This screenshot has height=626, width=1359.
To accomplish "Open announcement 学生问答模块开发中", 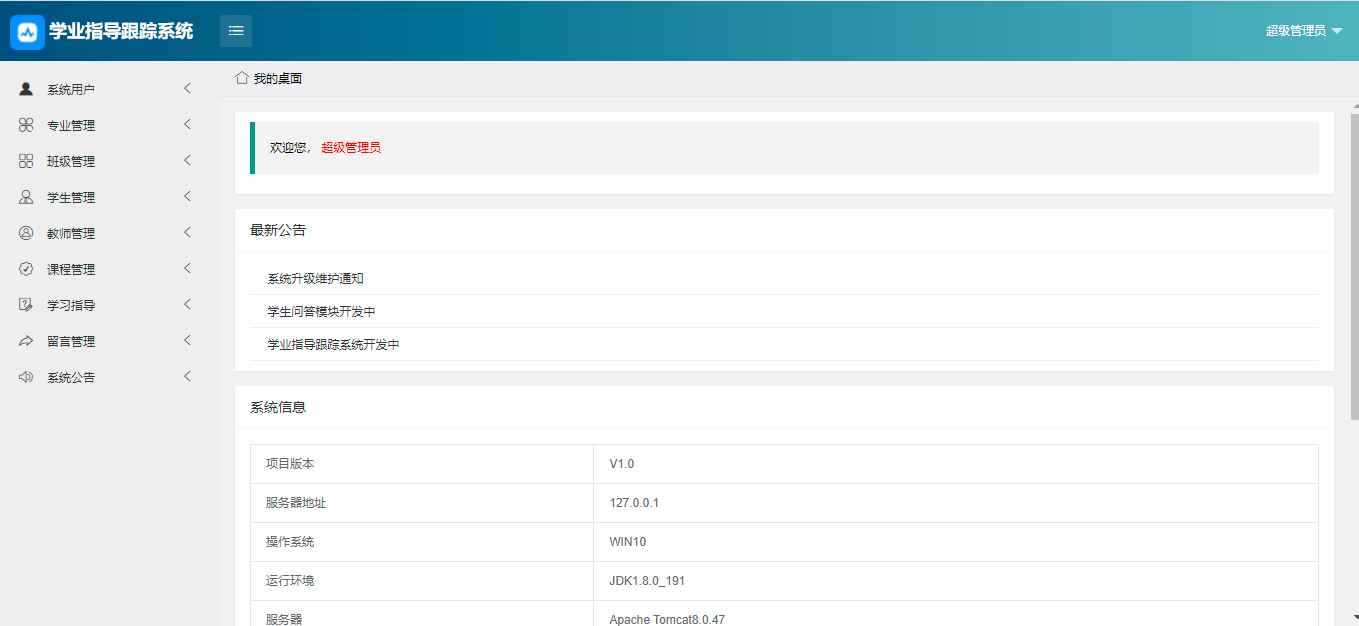I will tap(321, 311).
